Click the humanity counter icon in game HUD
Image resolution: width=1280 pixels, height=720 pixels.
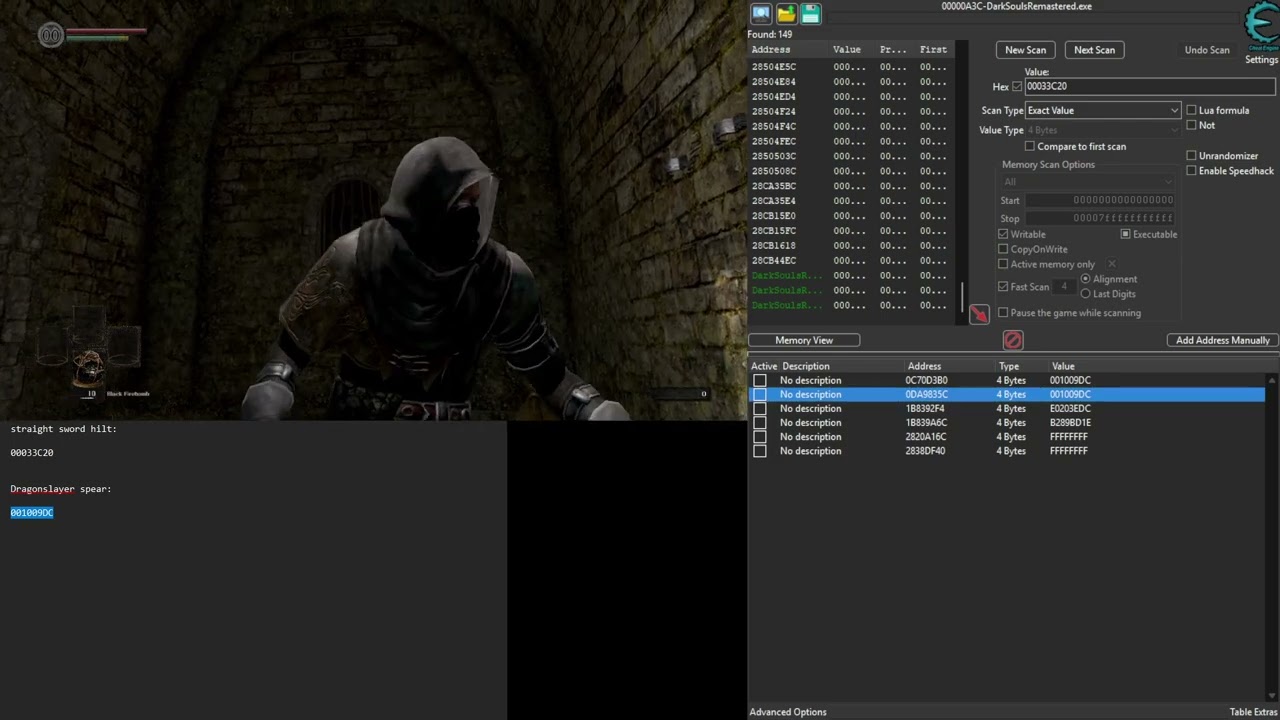click(x=51, y=36)
